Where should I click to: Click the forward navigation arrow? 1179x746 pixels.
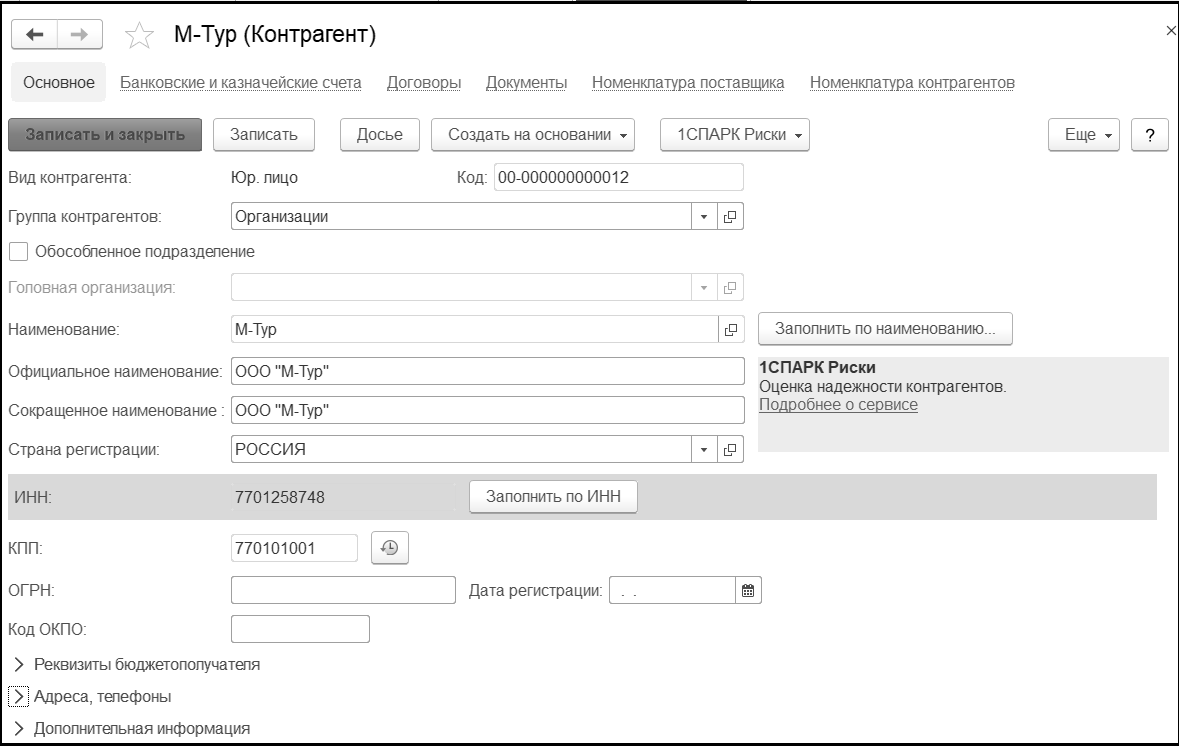tap(77, 35)
